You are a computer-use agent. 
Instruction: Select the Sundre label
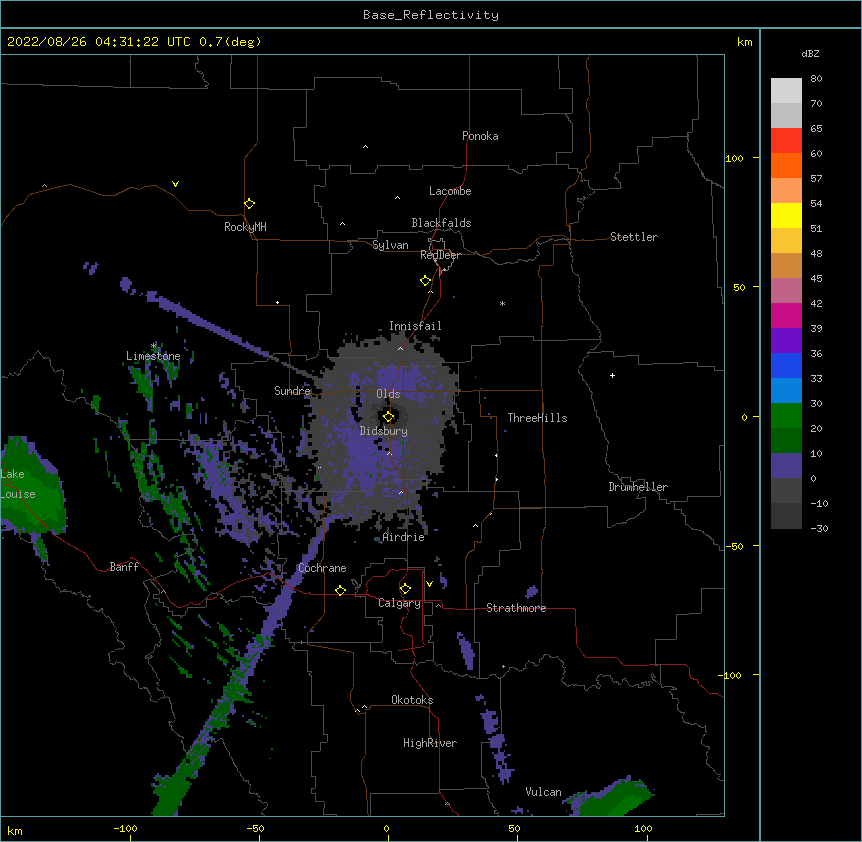click(292, 391)
